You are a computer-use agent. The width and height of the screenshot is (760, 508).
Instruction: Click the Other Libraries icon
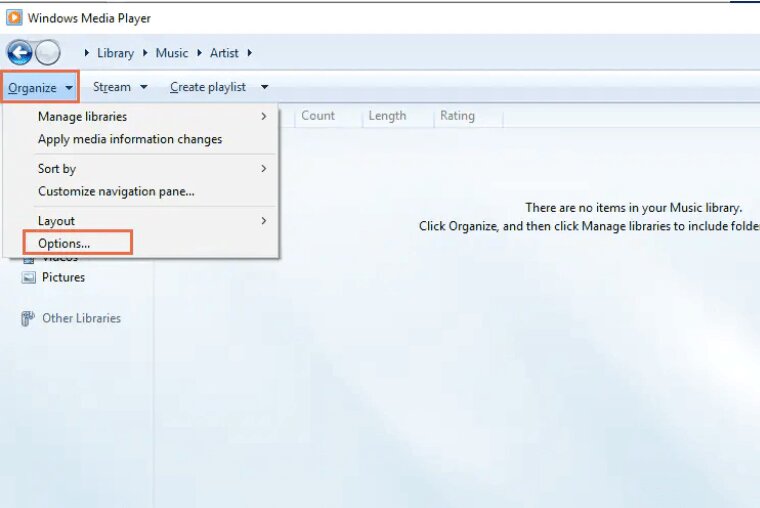pos(28,318)
